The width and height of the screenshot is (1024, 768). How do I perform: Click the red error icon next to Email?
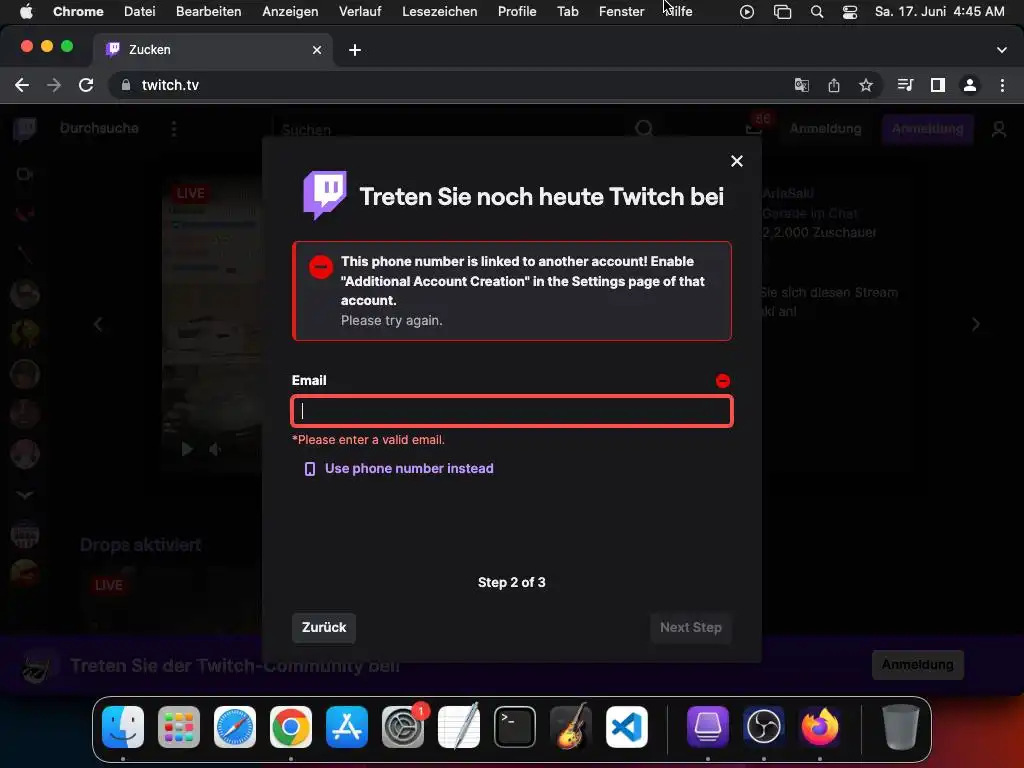pyautogui.click(x=722, y=381)
